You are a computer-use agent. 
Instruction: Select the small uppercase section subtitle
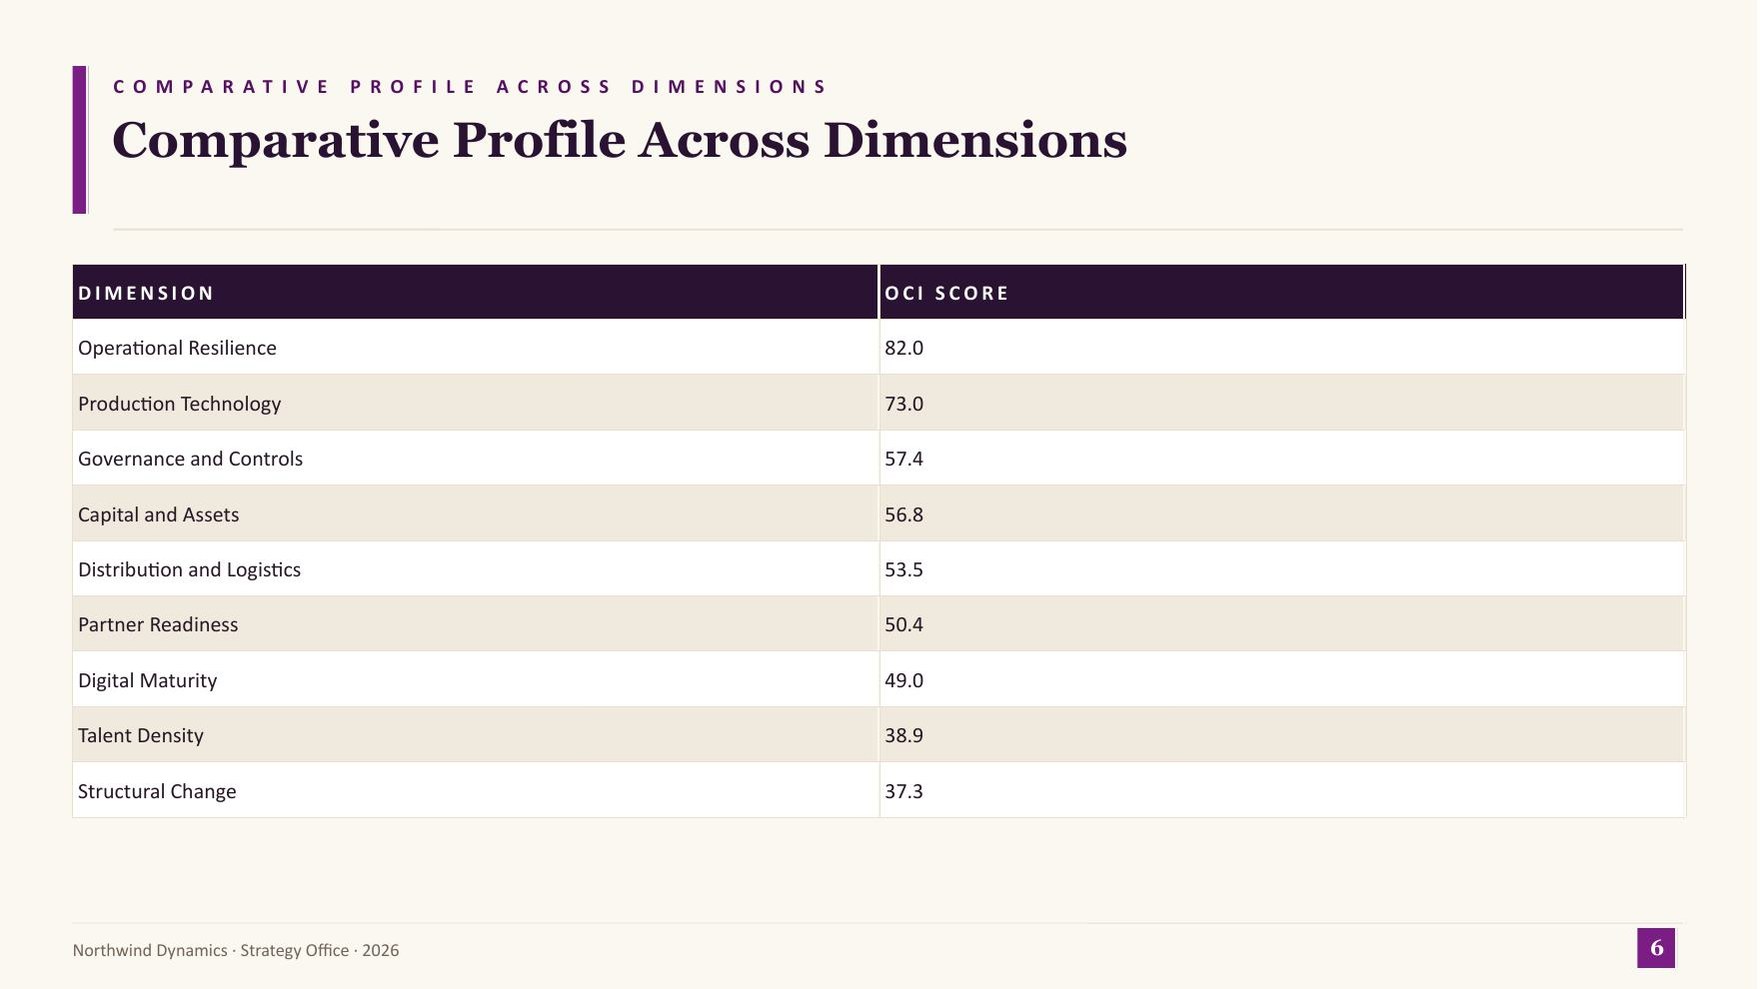tap(470, 87)
